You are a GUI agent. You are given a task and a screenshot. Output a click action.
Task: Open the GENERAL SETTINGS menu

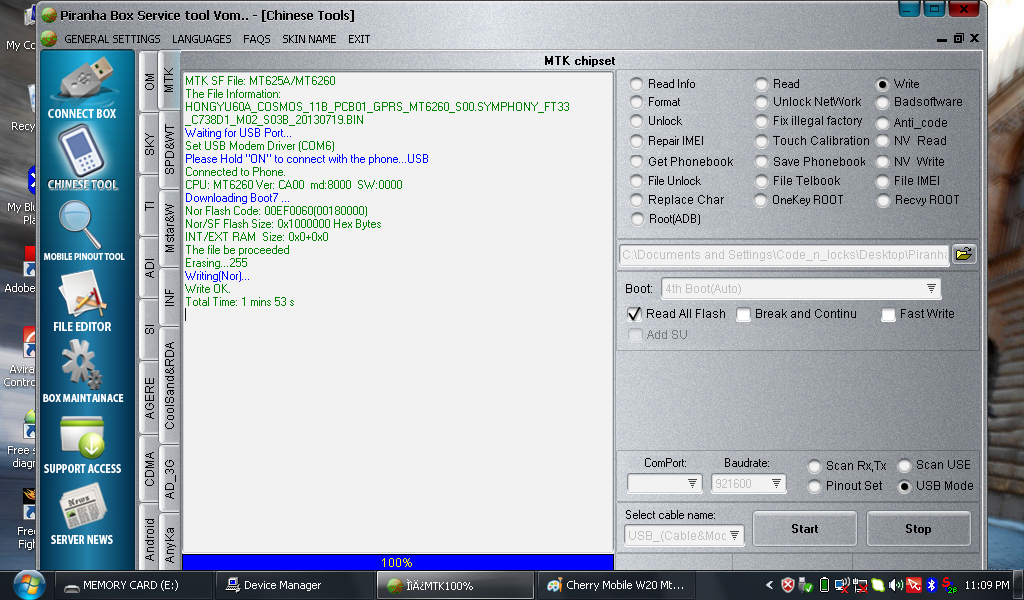click(x=111, y=39)
